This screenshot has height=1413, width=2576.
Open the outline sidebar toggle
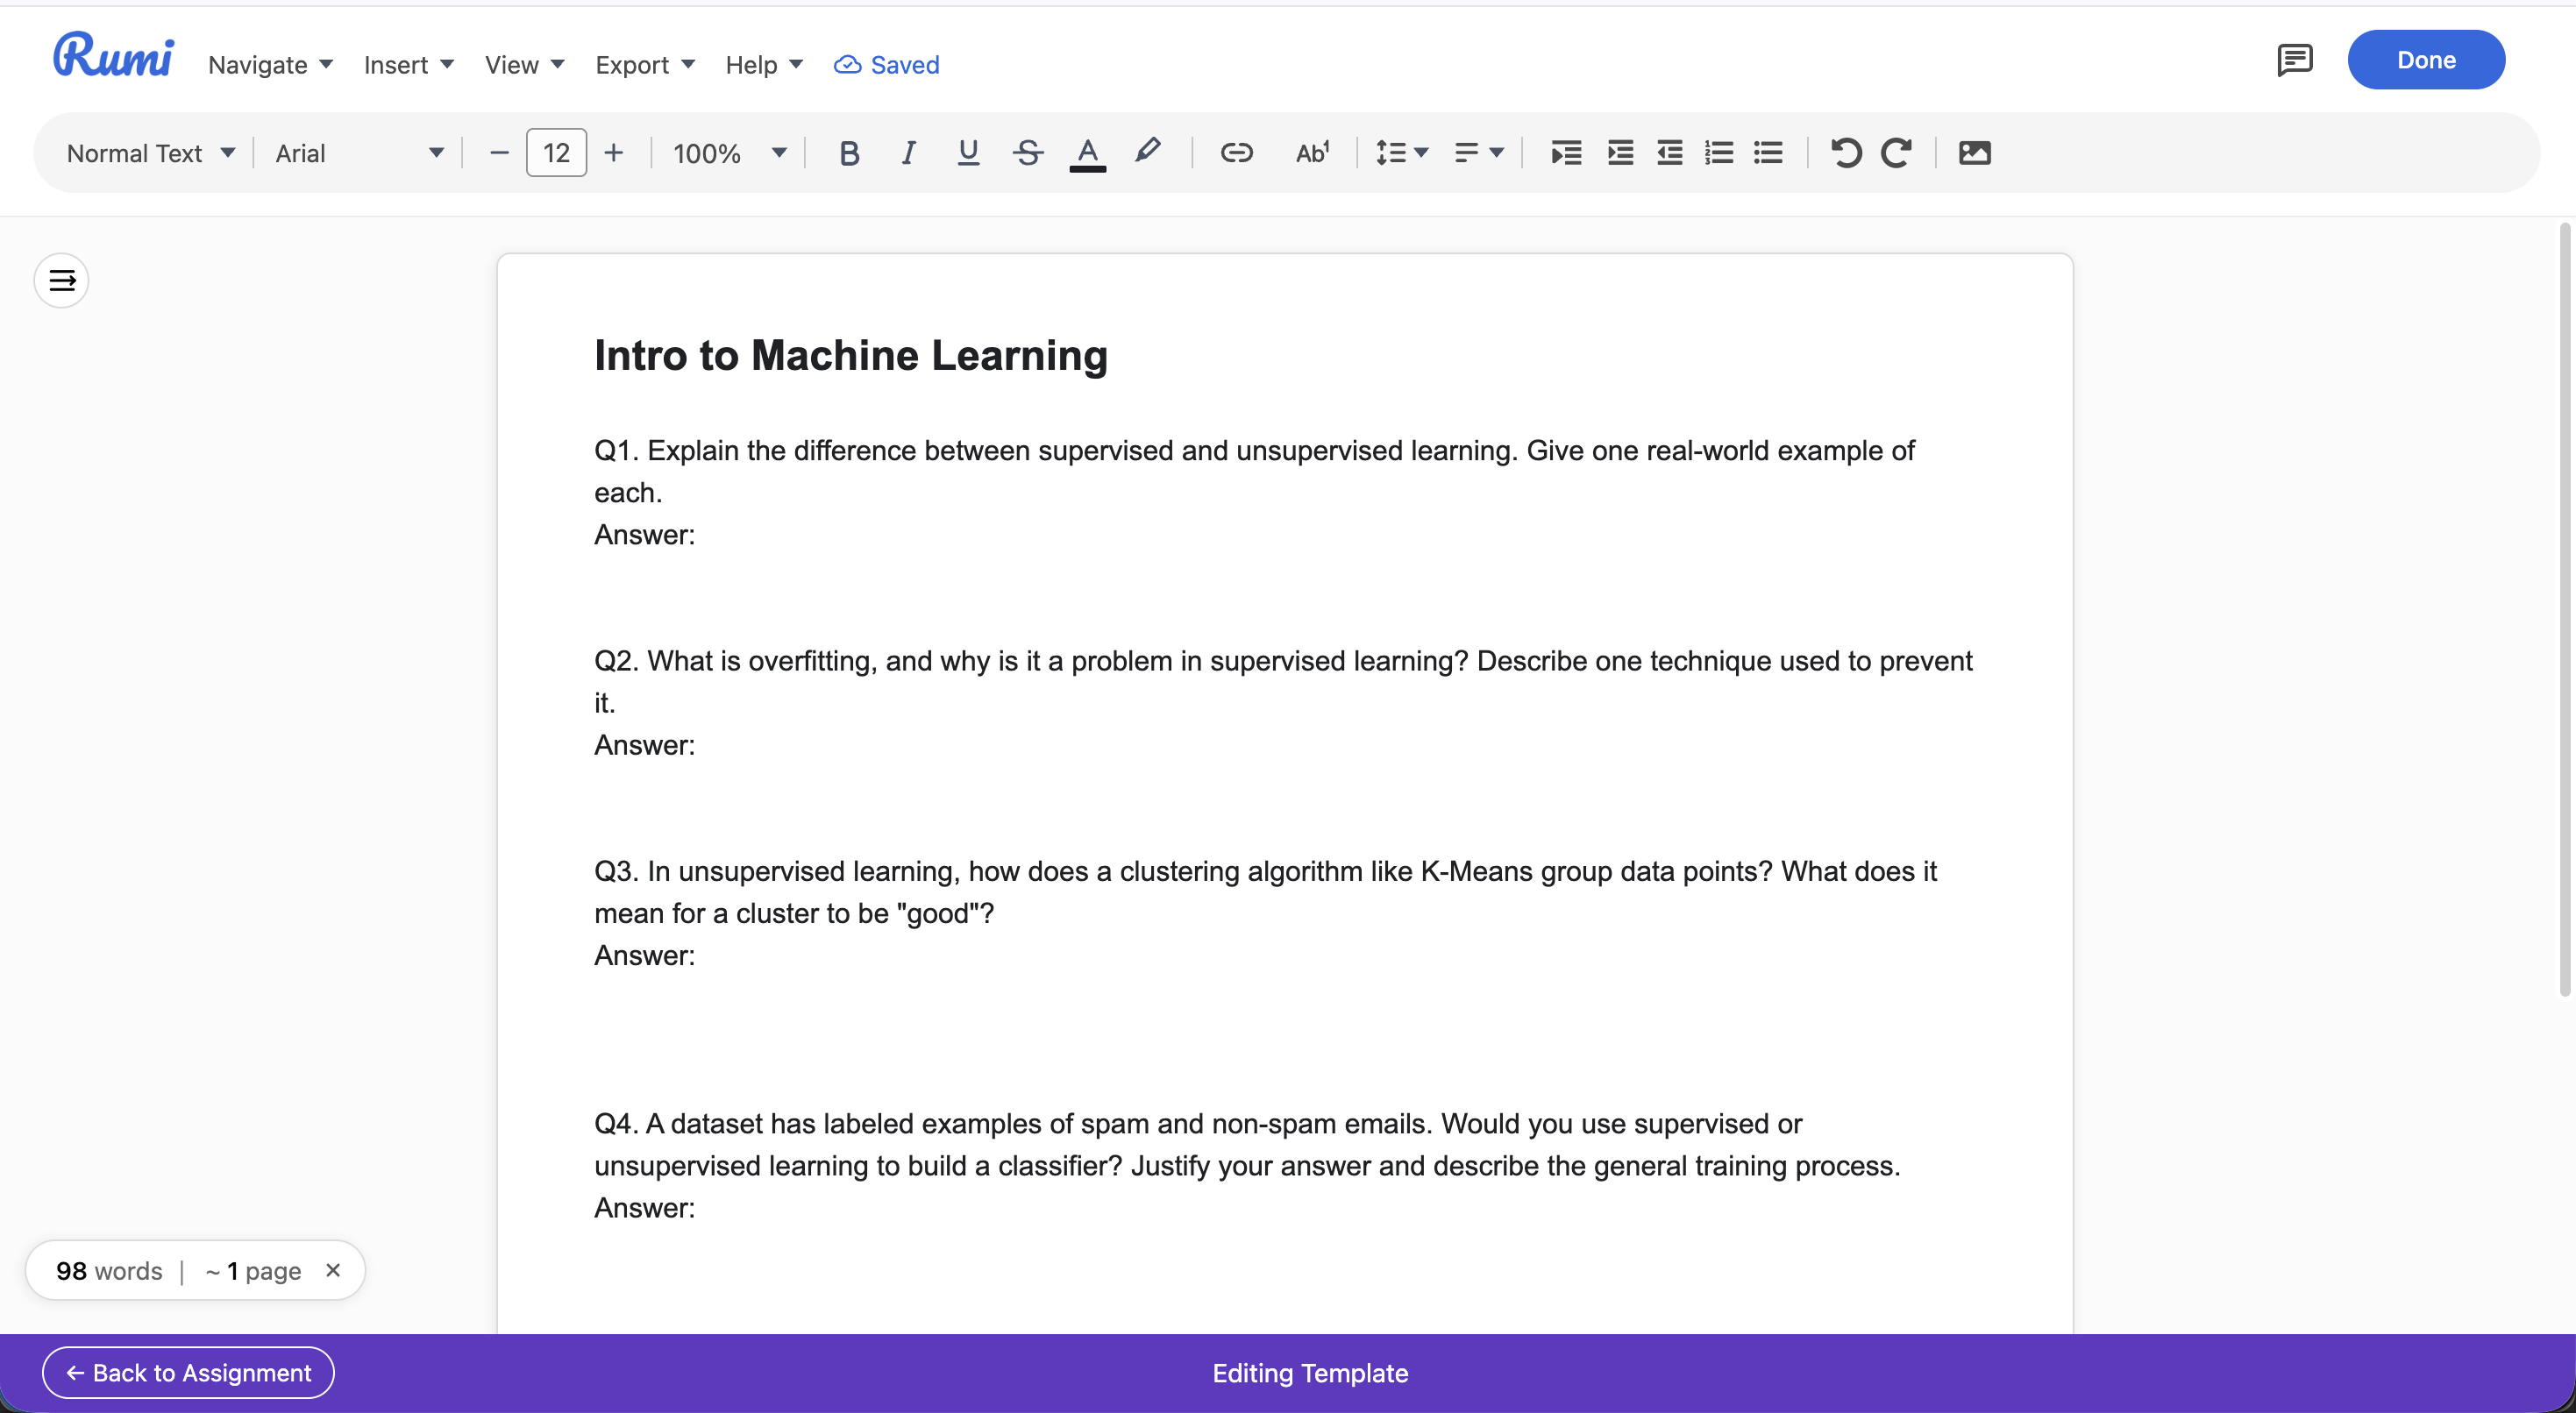pos(62,281)
